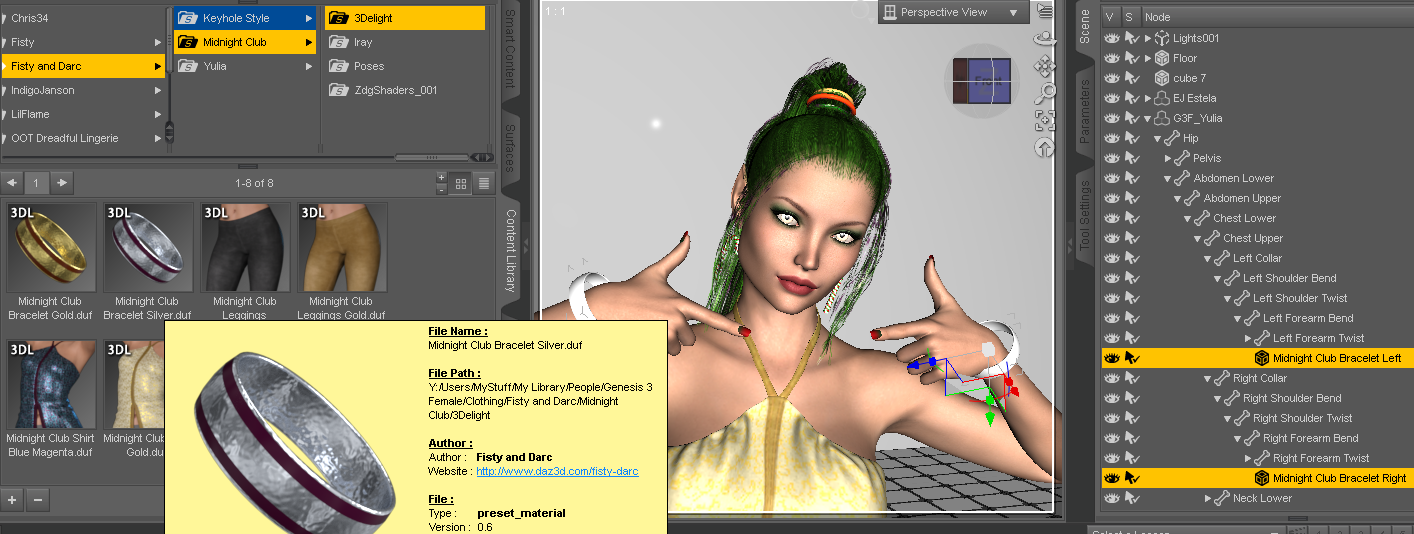Click the Reset camera arrow icon
This screenshot has height=534, width=1414.
[1045, 147]
